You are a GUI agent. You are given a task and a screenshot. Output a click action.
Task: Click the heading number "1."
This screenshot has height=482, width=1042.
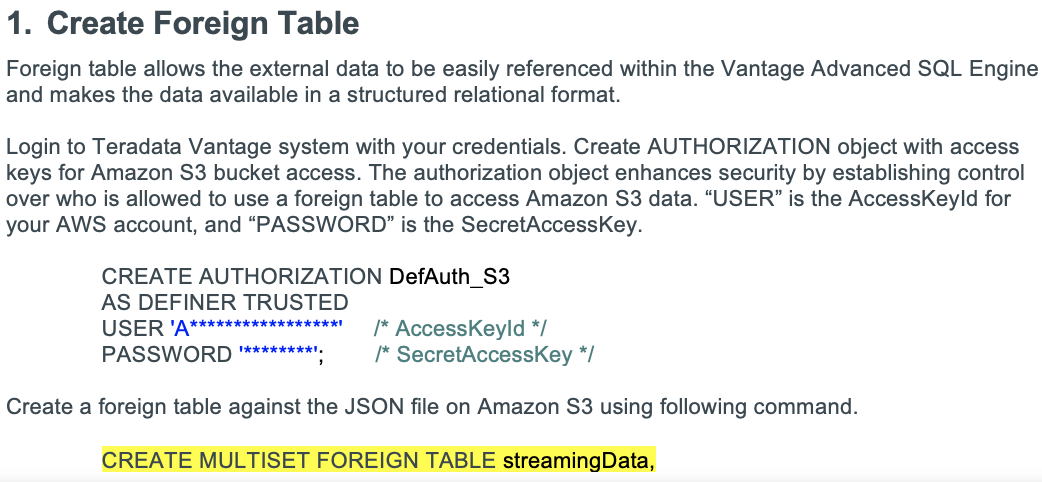pyautogui.click(x=20, y=23)
